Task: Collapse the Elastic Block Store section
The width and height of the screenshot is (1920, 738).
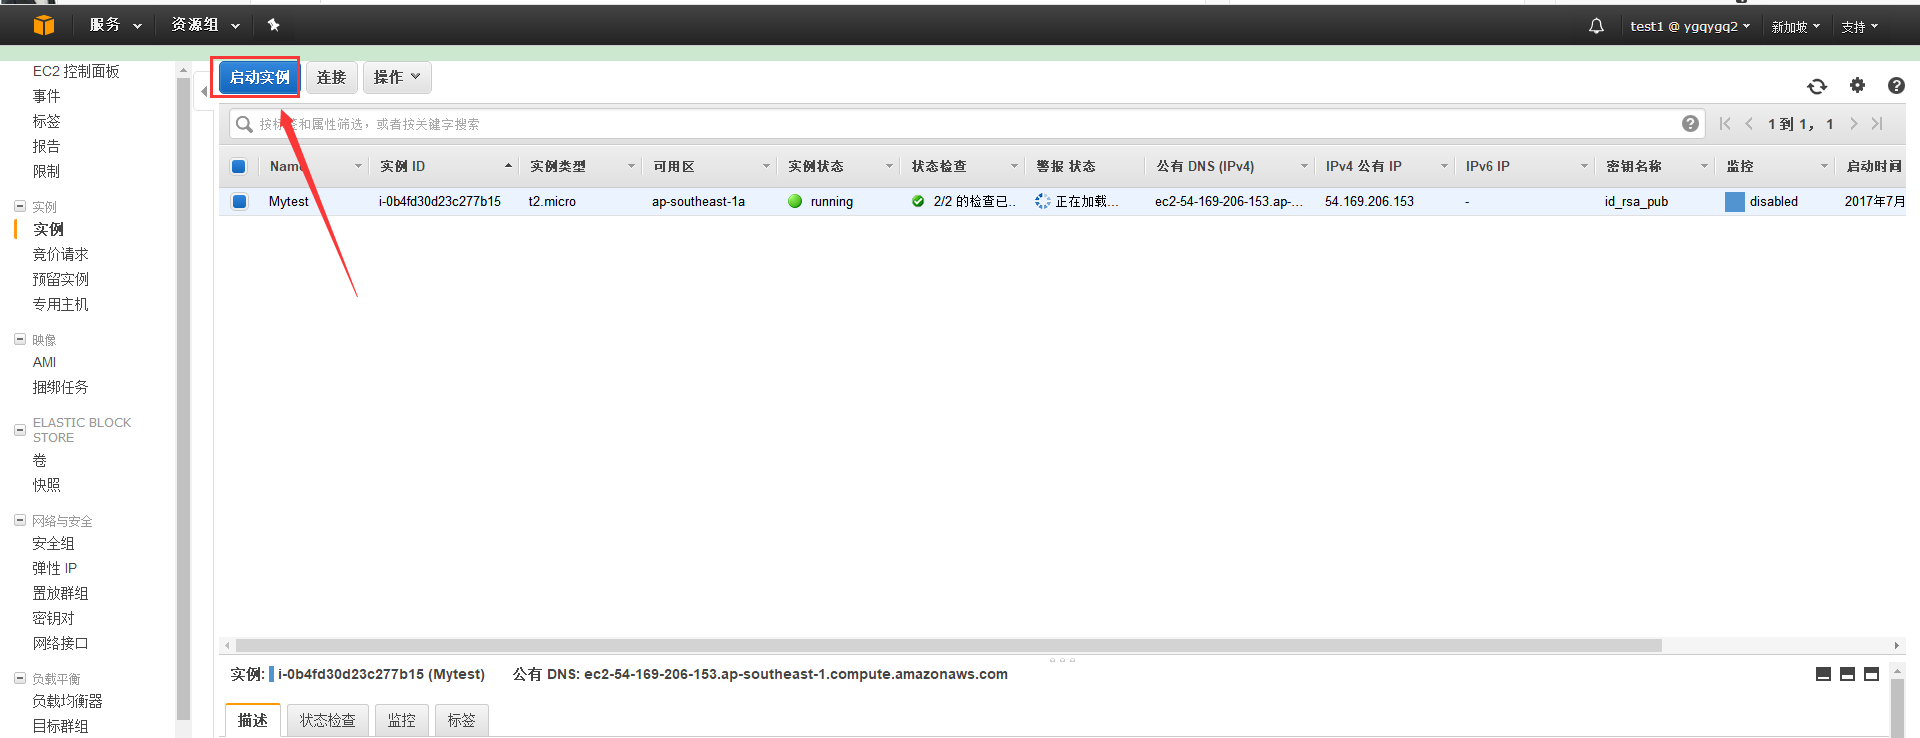Action: [x=19, y=430]
